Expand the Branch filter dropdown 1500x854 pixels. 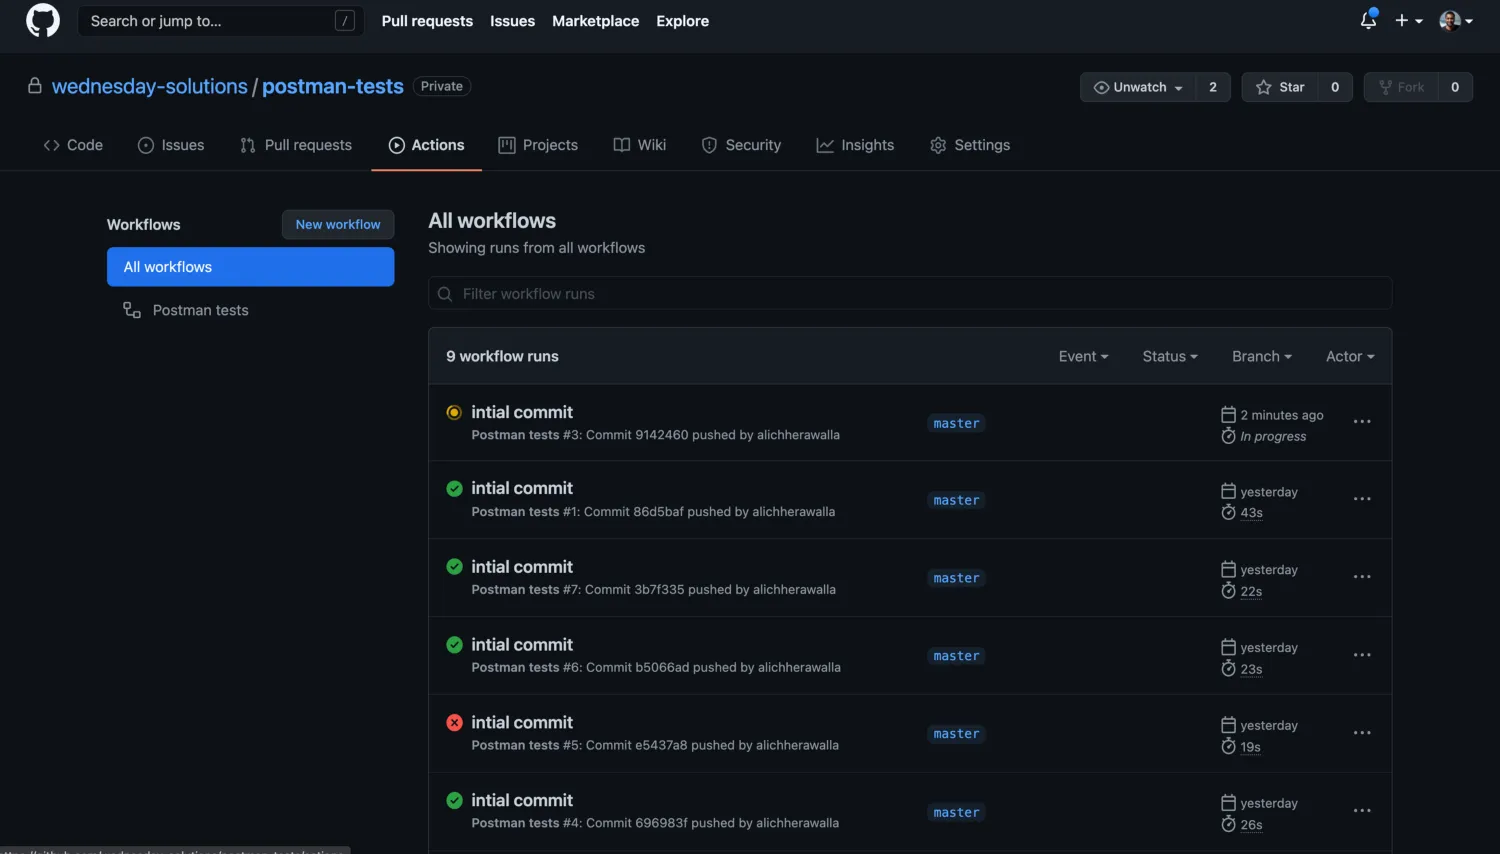click(x=1262, y=356)
